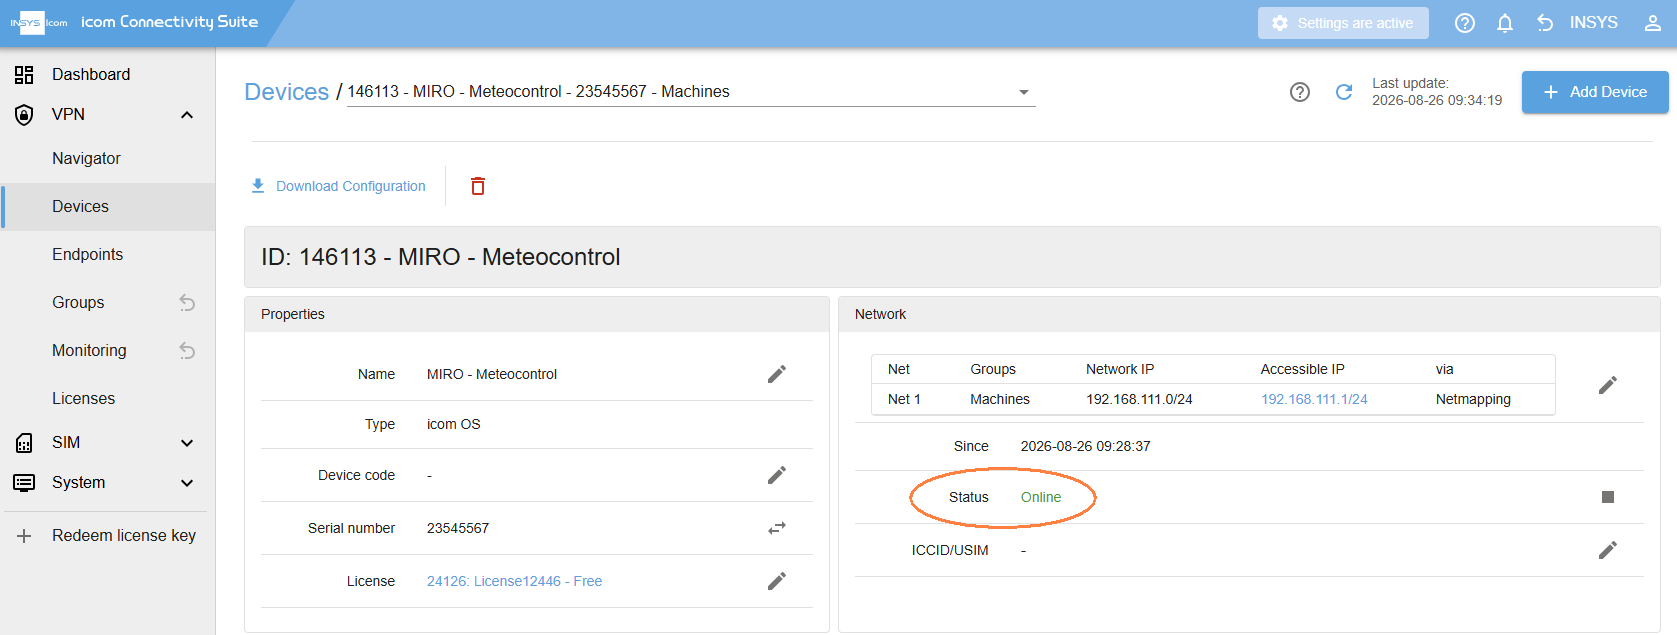Open the notifications bell
The height and width of the screenshot is (635, 1677).
pos(1505,23)
